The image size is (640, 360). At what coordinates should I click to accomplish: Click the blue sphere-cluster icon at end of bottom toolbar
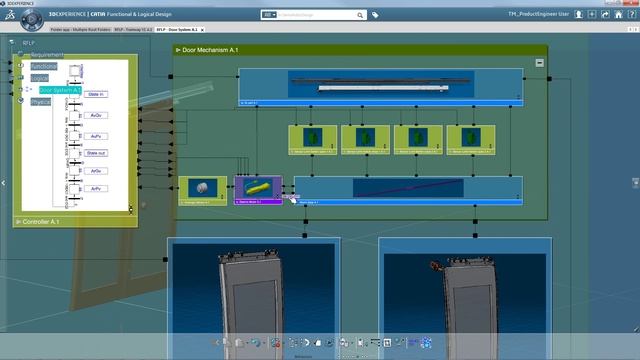tap(426, 343)
